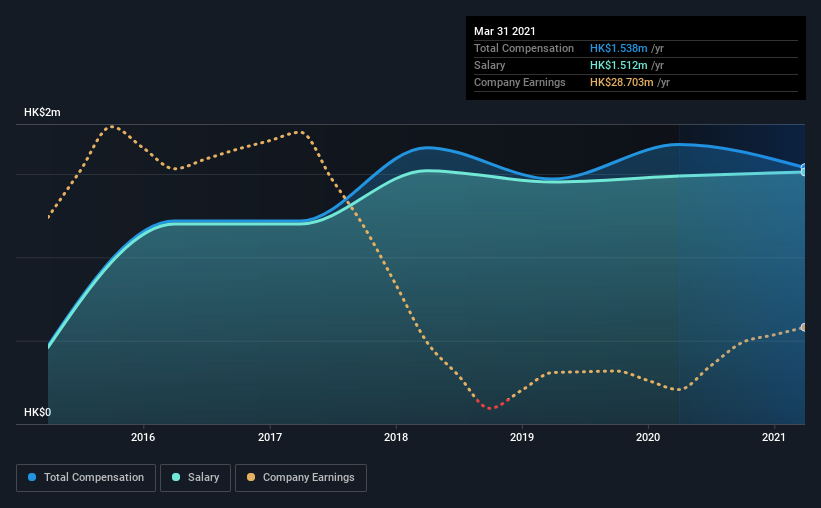This screenshot has width=821, height=508.
Task: Click the red negative earnings dip segment
Action: point(491,405)
